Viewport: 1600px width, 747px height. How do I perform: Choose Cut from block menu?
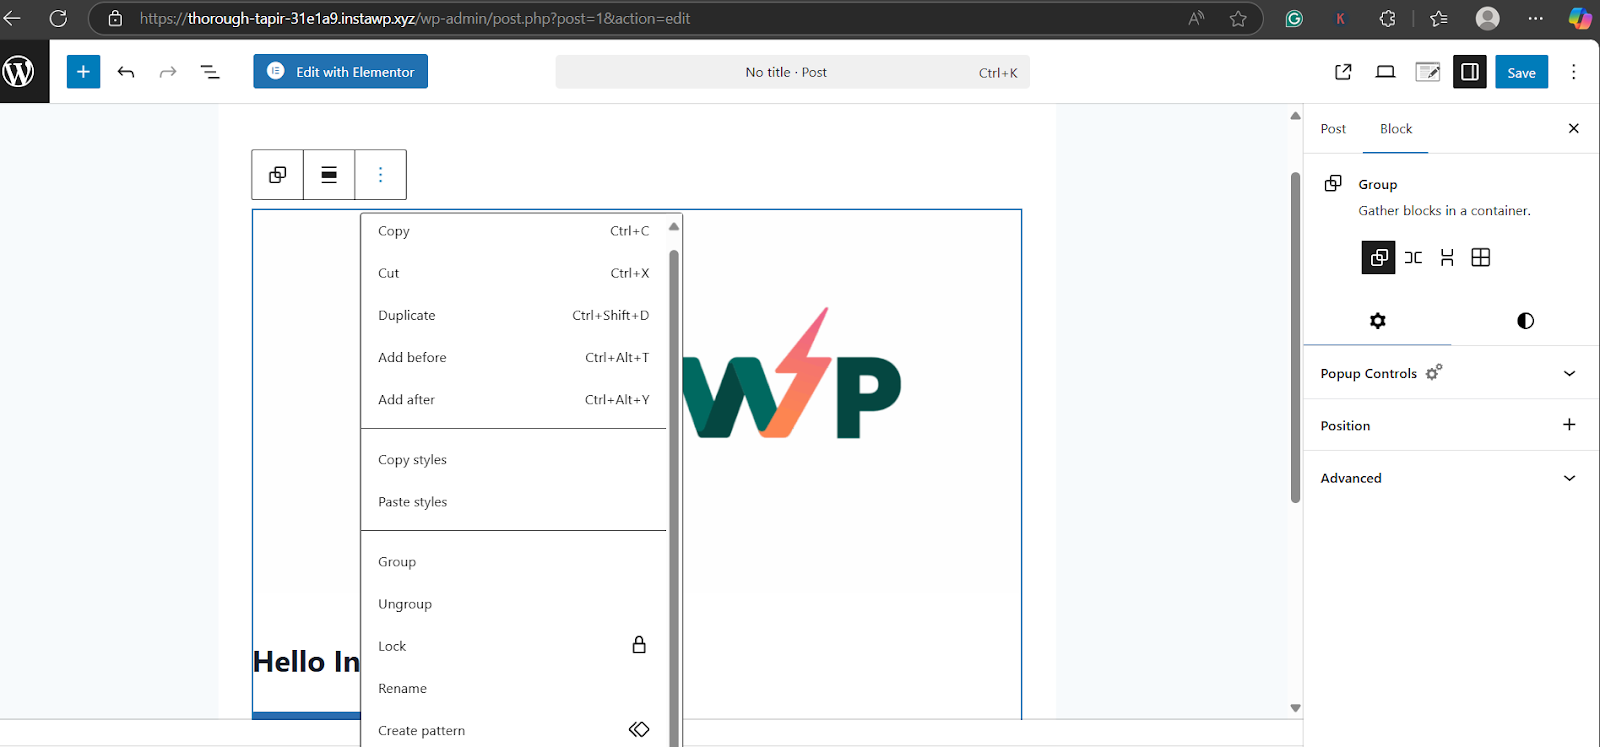(x=514, y=273)
